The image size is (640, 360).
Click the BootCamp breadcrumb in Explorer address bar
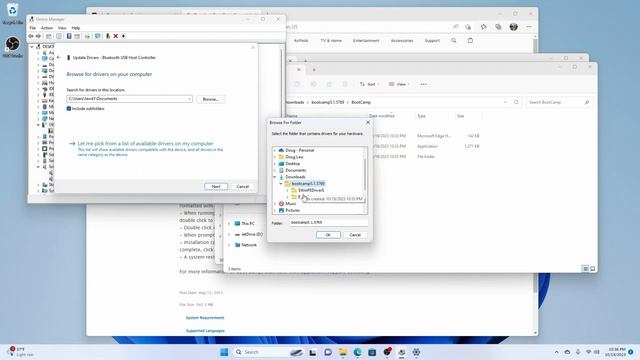click(361, 102)
